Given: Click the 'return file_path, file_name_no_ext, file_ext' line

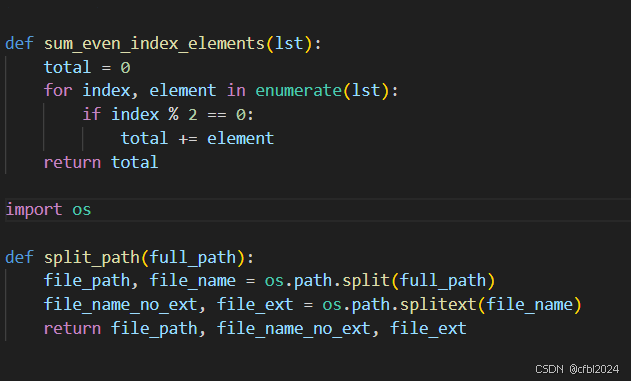Looking at the screenshot, I should point(255,329).
